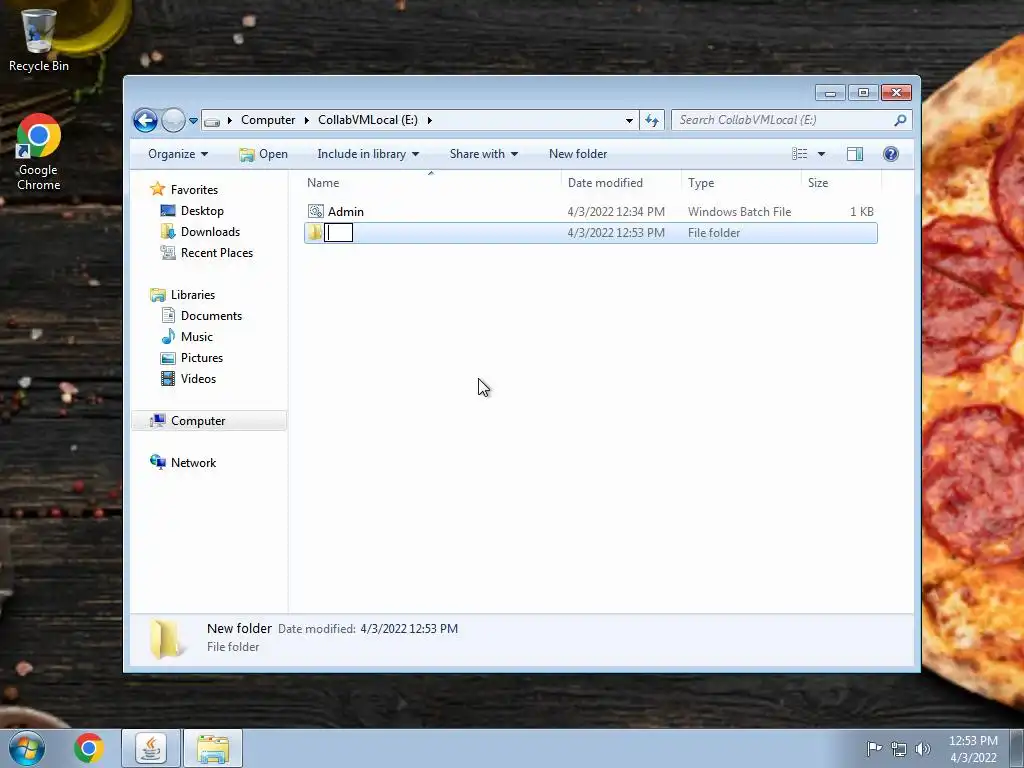Select the Admin batch file icon

tap(315, 212)
